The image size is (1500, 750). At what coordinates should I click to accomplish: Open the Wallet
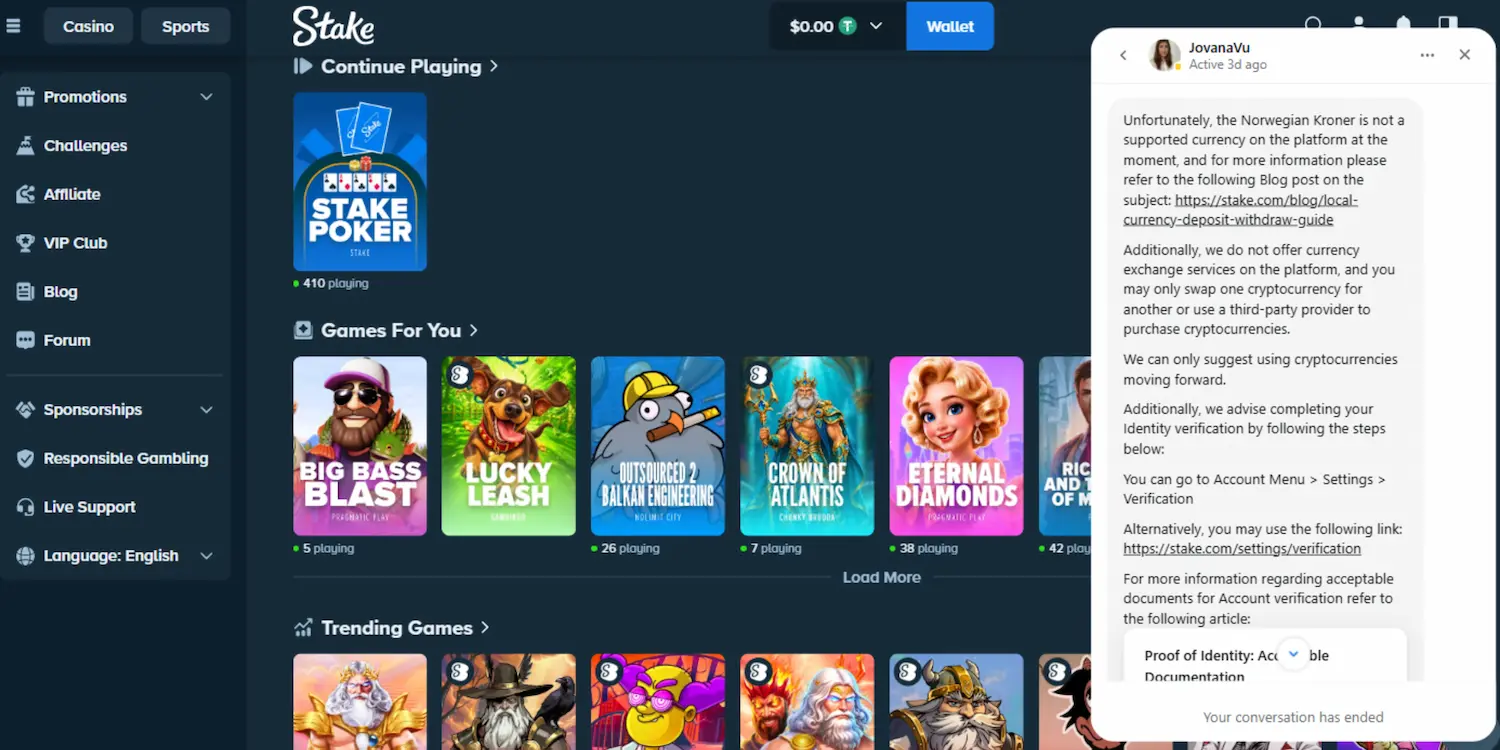(950, 26)
